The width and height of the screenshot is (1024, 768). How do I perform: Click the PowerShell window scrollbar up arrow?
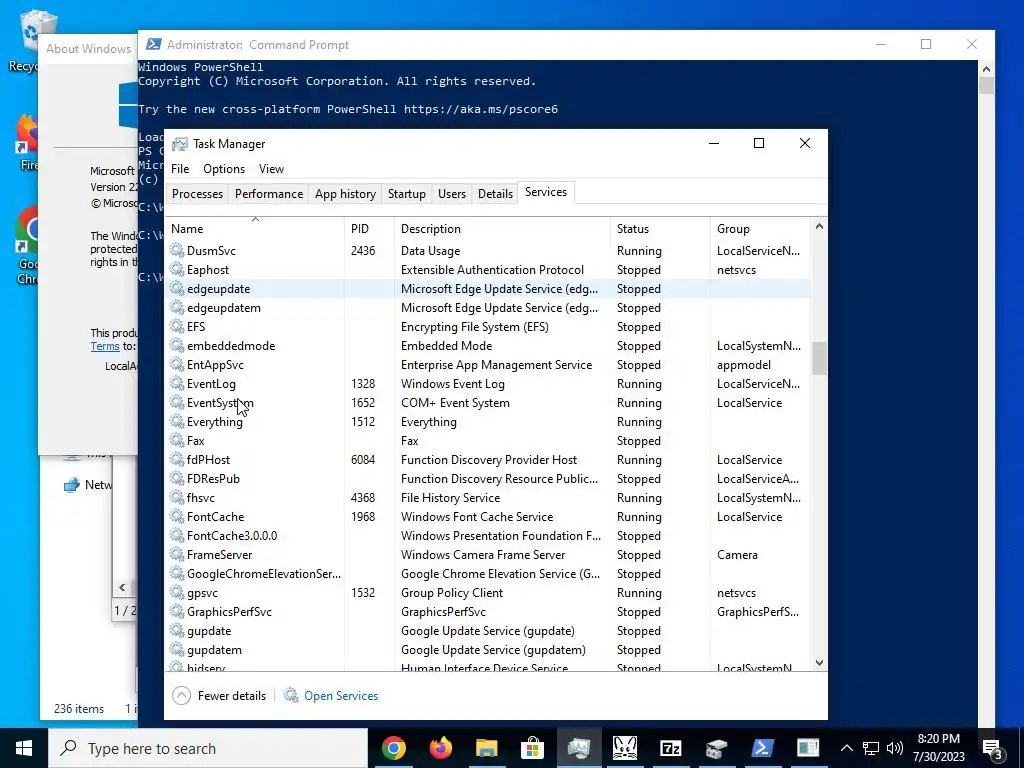986,69
